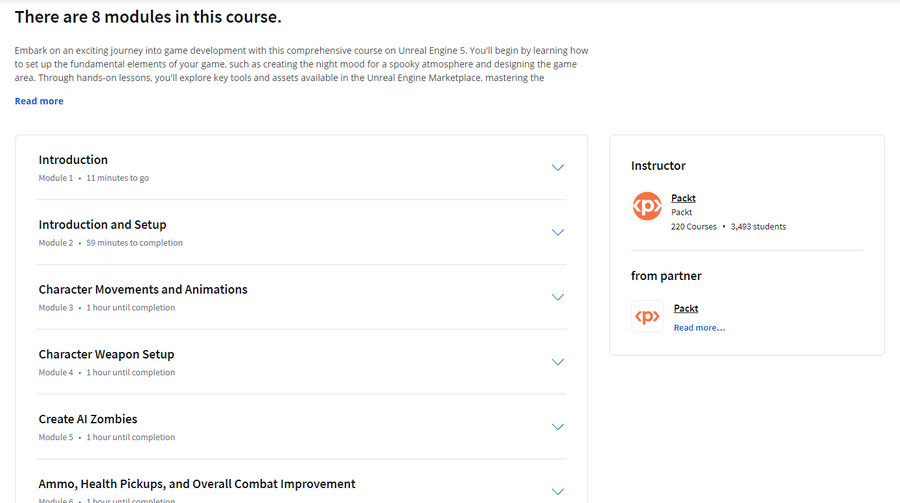Expand the Introduction and Setup chevron

pyautogui.click(x=557, y=233)
